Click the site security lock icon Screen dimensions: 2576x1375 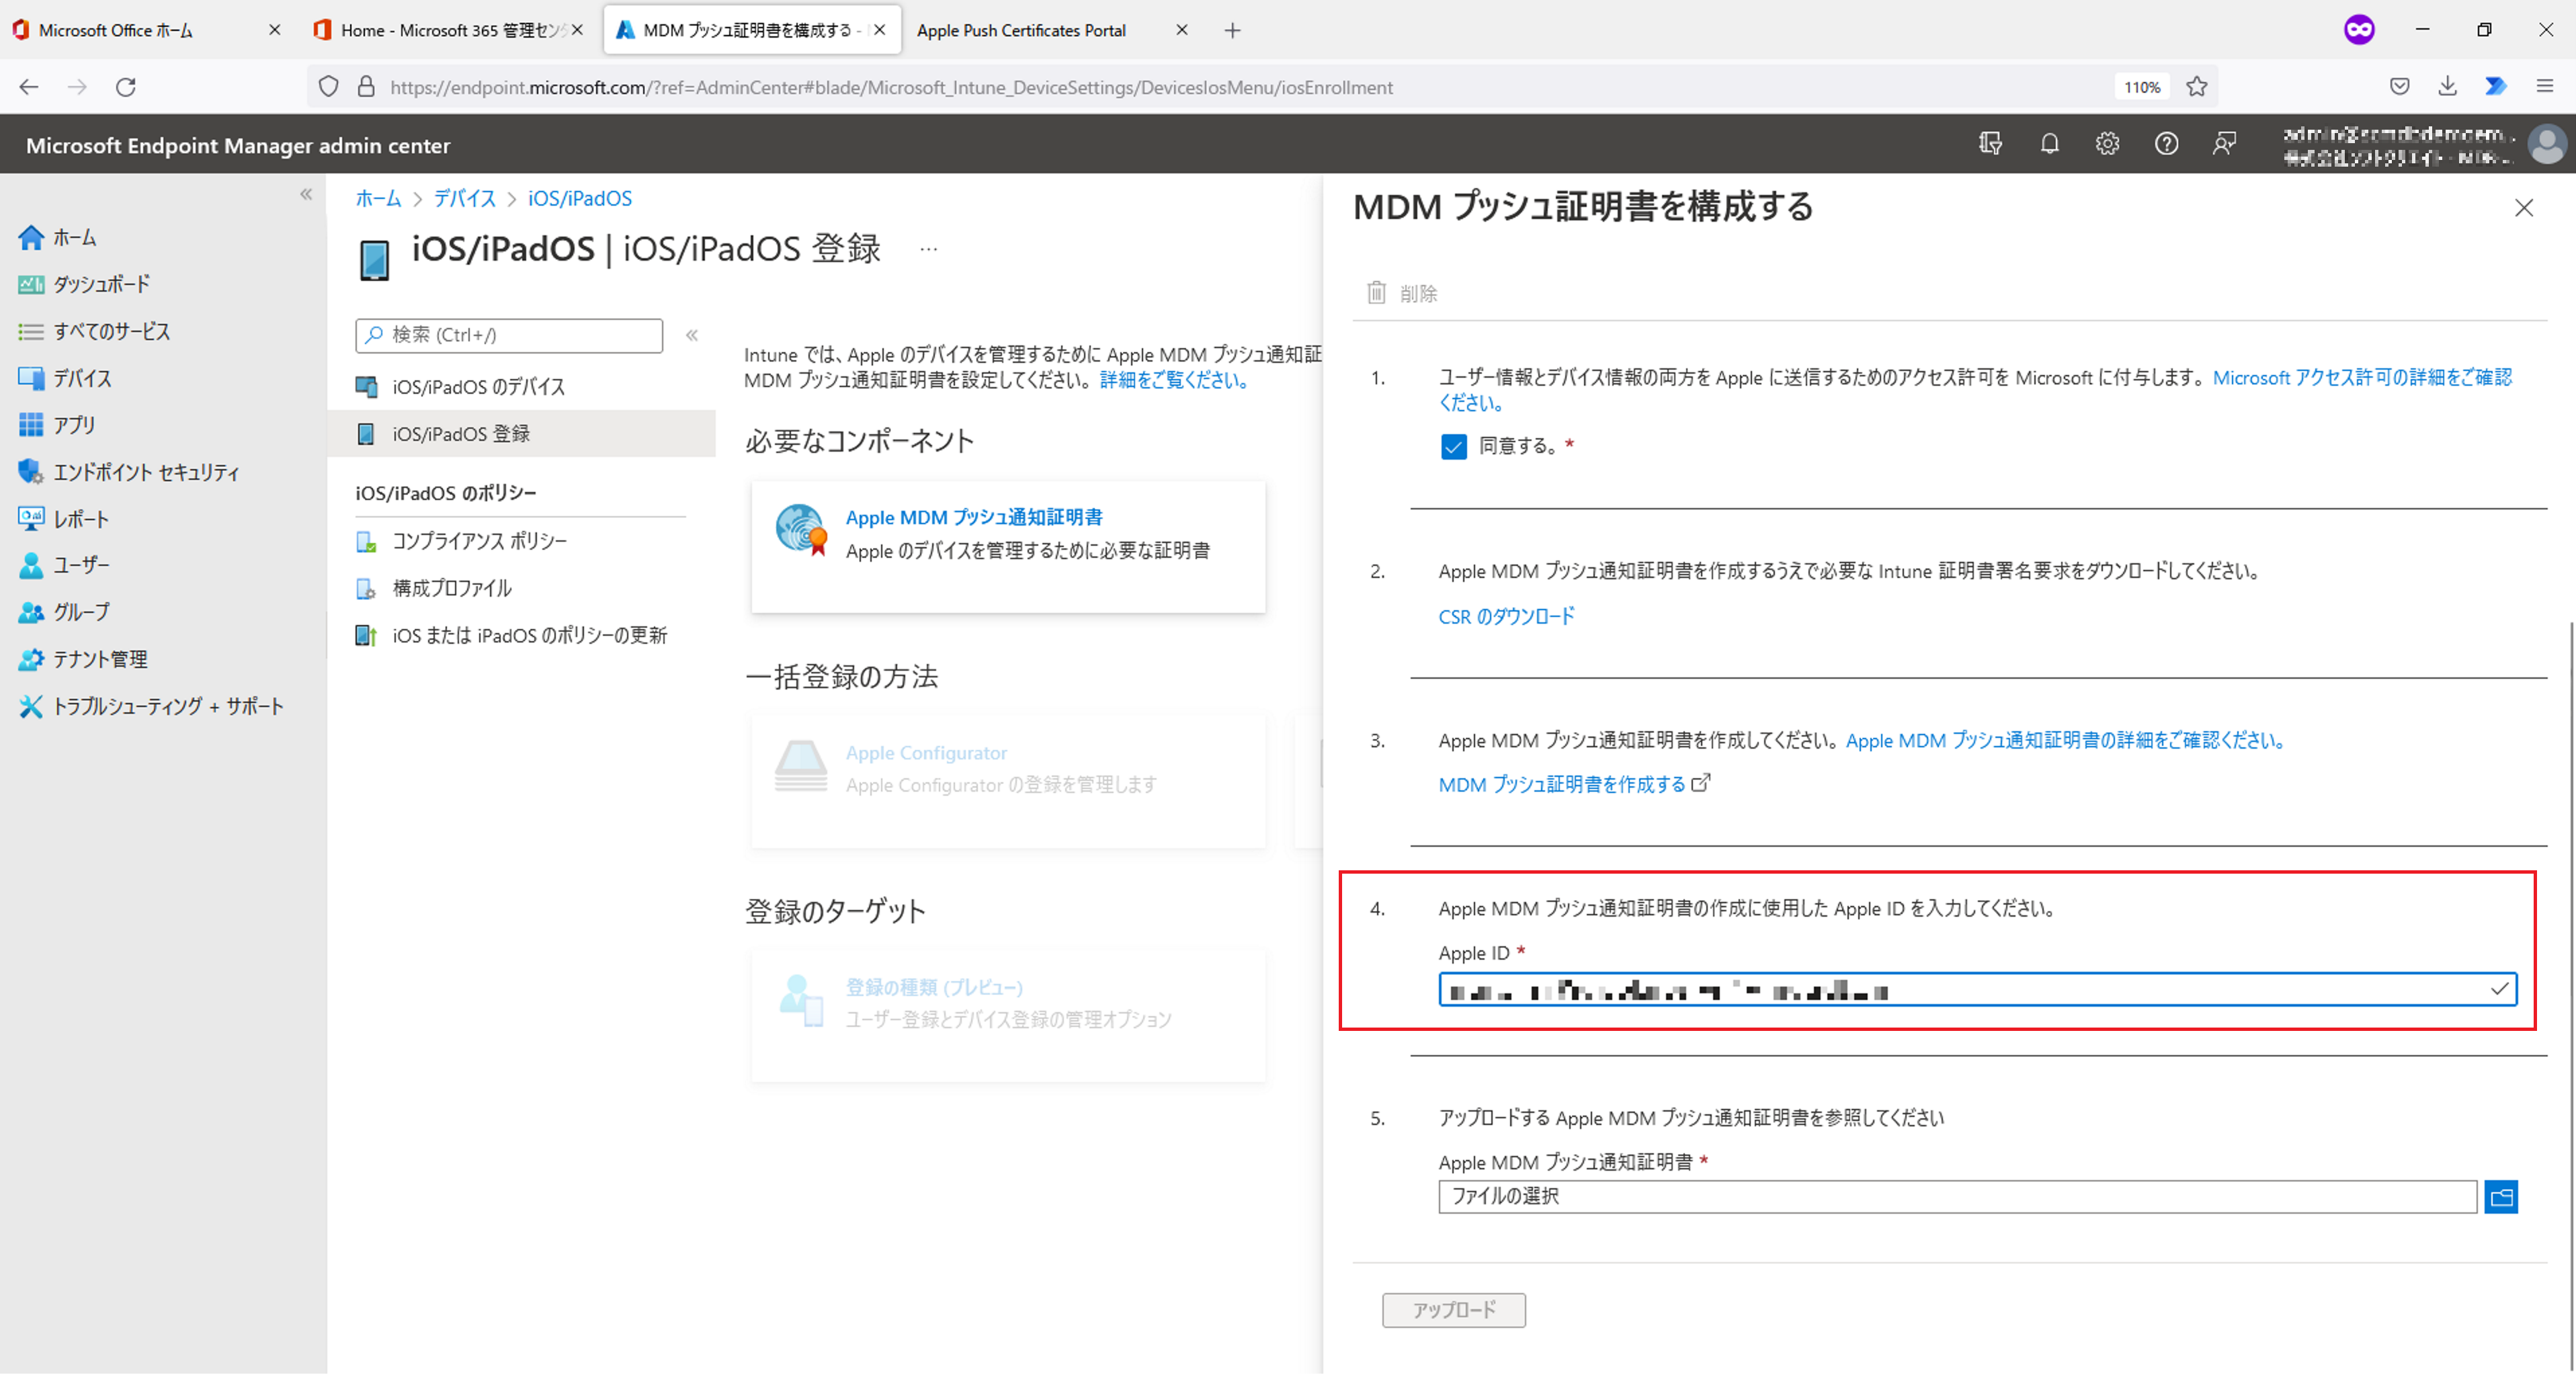(x=366, y=87)
